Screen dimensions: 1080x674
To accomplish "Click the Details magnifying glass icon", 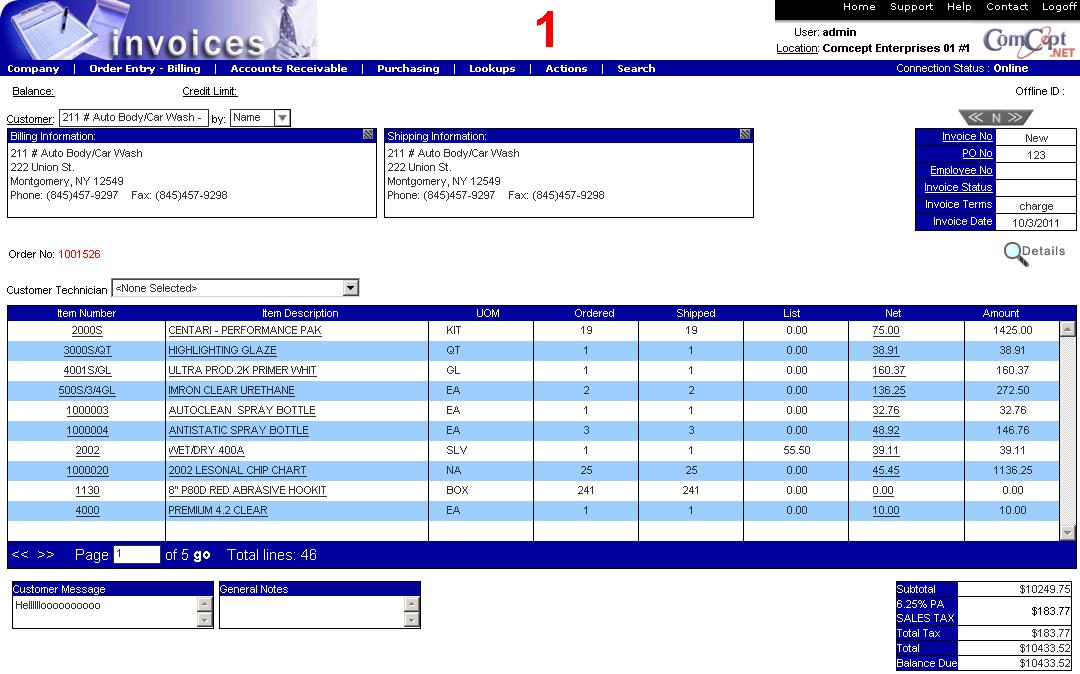I will tap(1016, 254).
